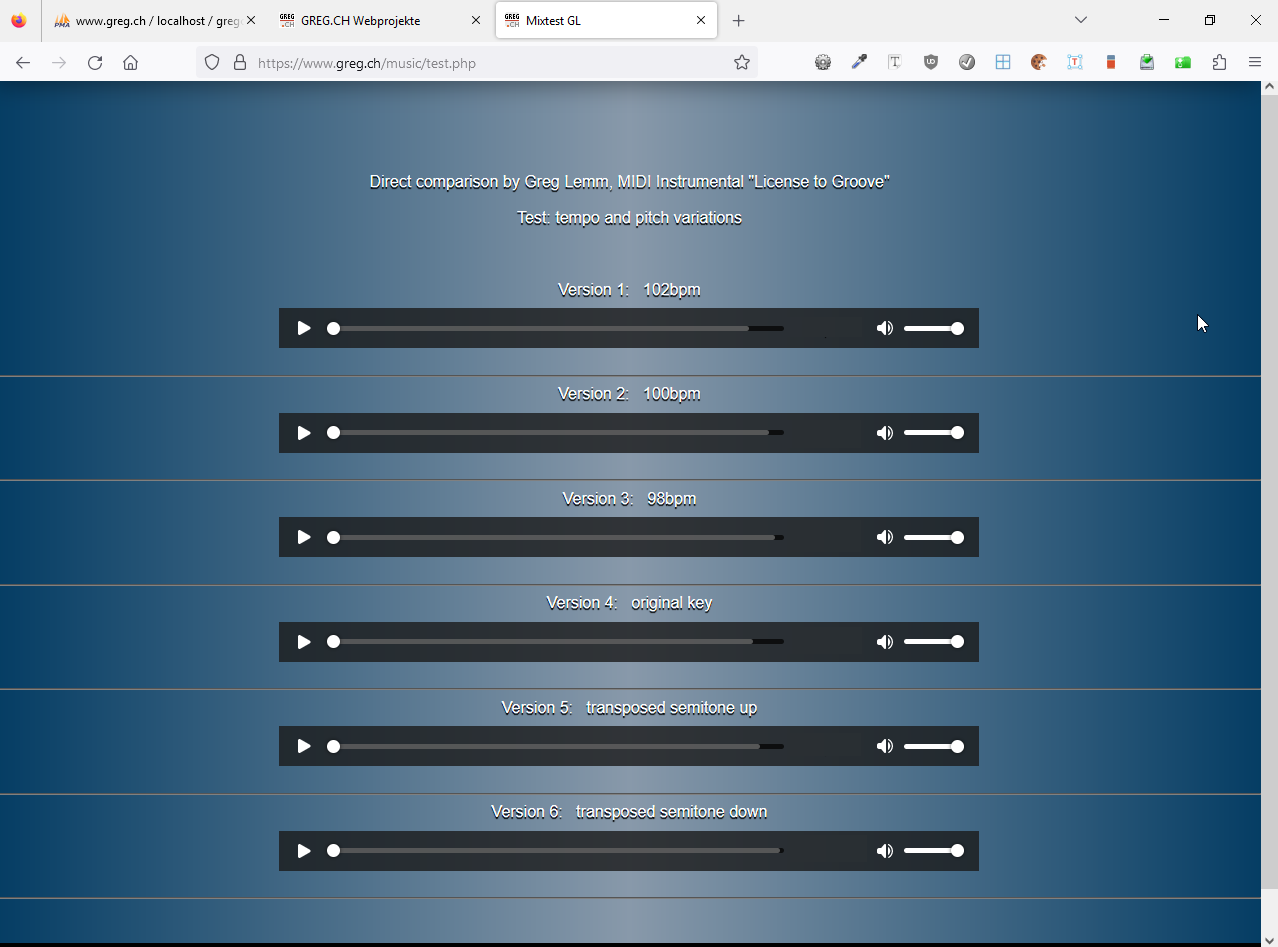Seek within the Version 1 102bpm progress bar
This screenshot has width=1278, height=947.
[556, 328]
